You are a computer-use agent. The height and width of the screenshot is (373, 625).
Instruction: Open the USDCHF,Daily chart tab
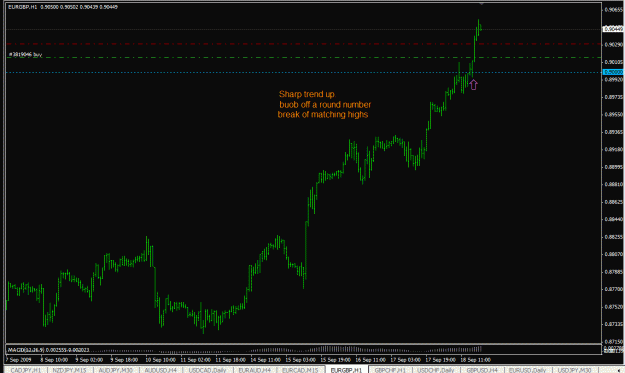(436, 370)
